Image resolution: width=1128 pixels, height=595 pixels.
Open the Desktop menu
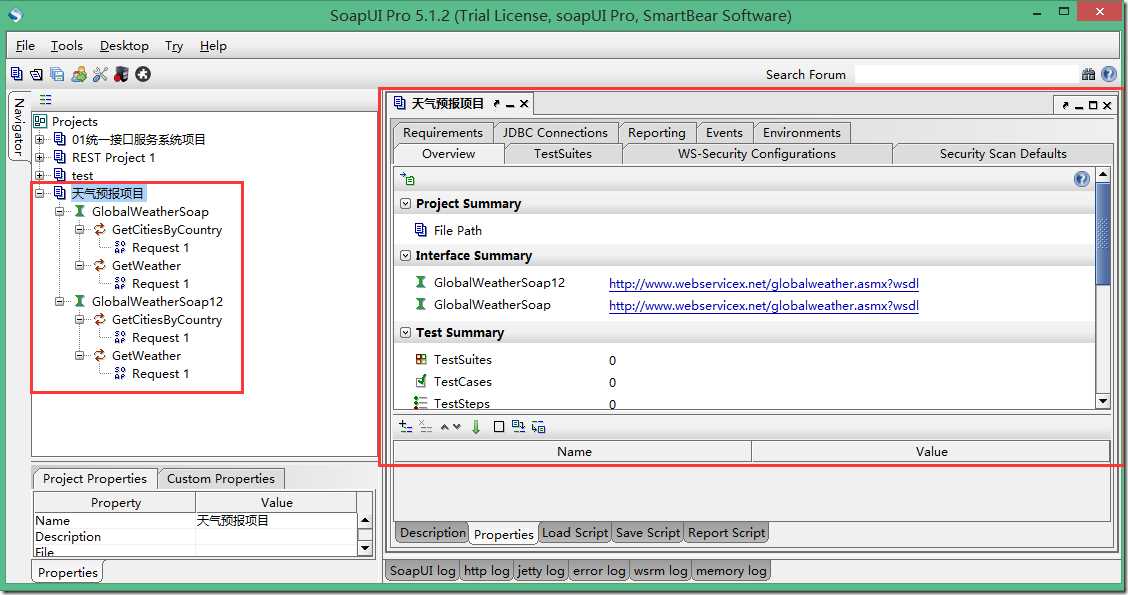[x=124, y=45]
